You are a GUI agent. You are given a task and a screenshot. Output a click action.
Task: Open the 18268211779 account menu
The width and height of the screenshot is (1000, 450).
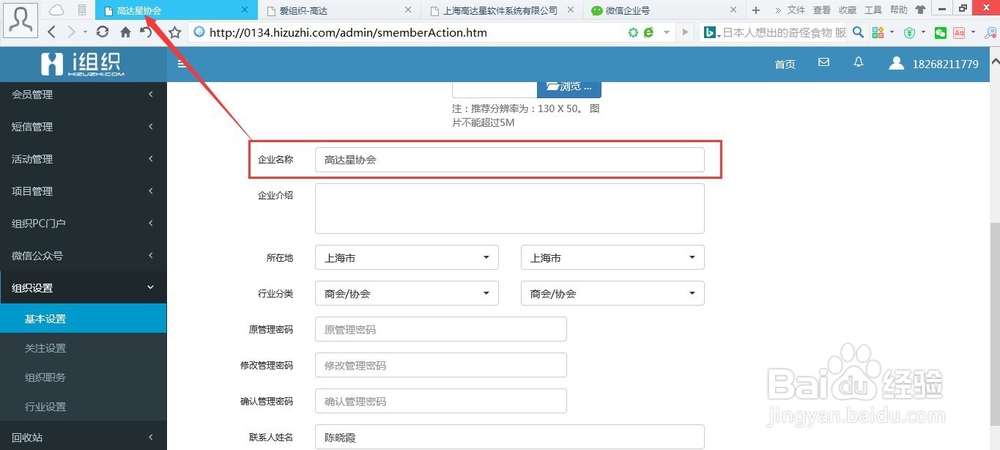(x=934, y=64)
